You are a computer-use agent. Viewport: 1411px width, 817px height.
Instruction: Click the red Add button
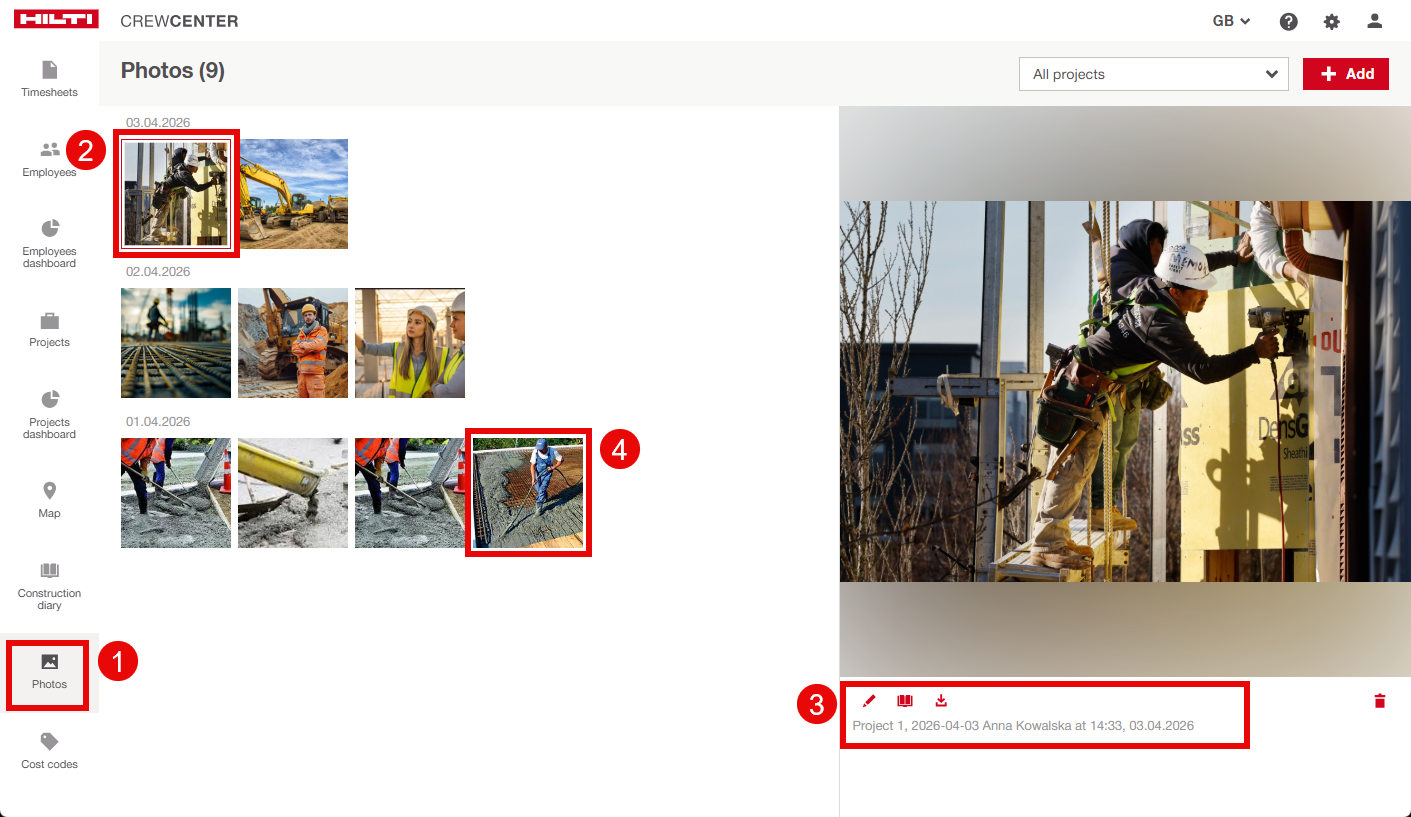pyautogui.click(x=1345, y=74)
